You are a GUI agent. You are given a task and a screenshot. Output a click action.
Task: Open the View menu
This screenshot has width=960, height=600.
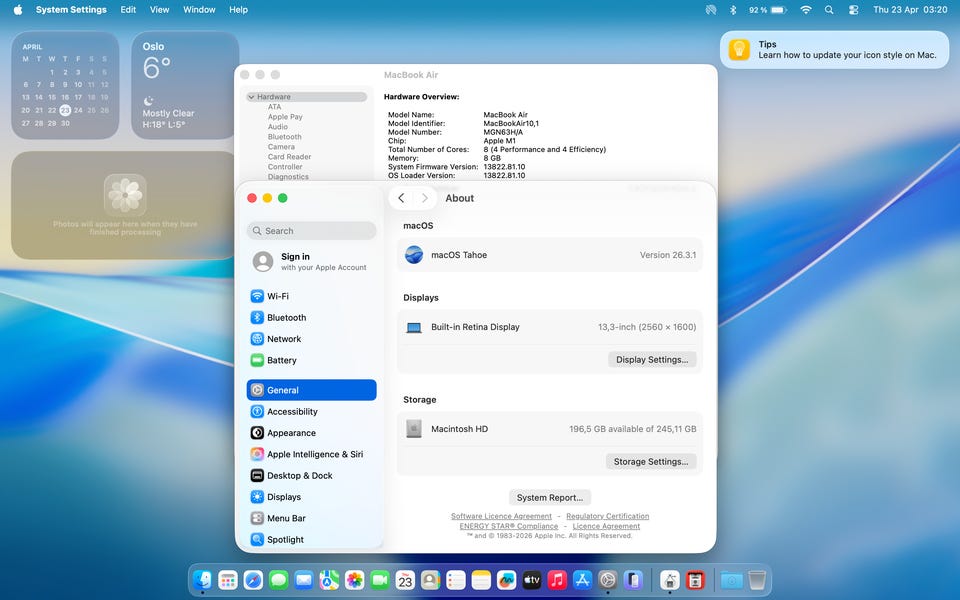click(x=159, y=10)
